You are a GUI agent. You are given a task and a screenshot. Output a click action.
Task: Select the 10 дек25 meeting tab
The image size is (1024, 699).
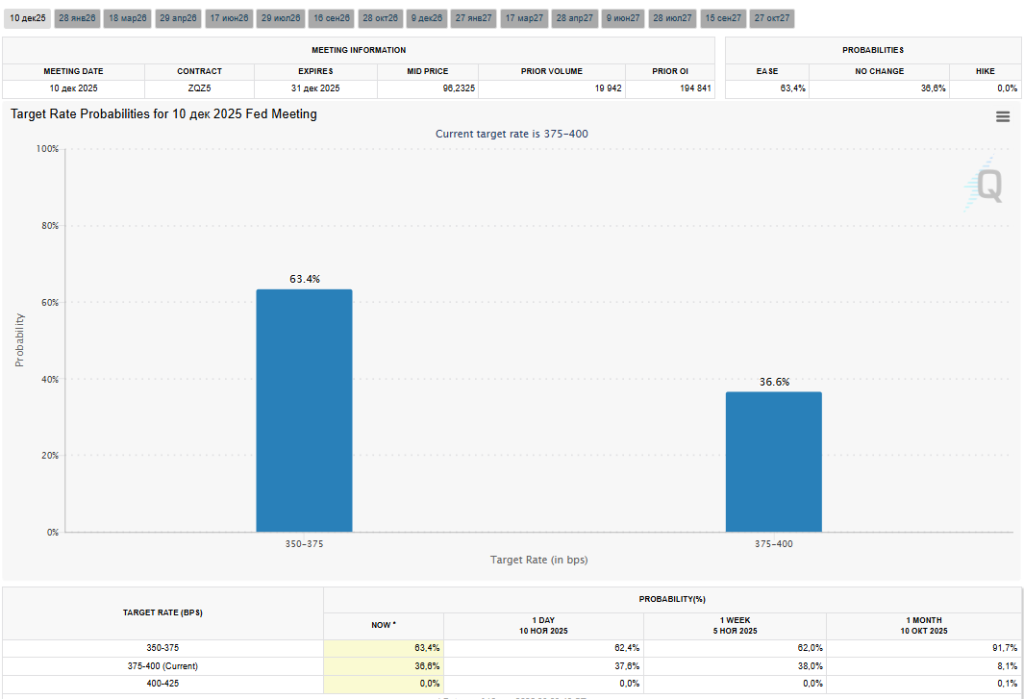(28, 19)
